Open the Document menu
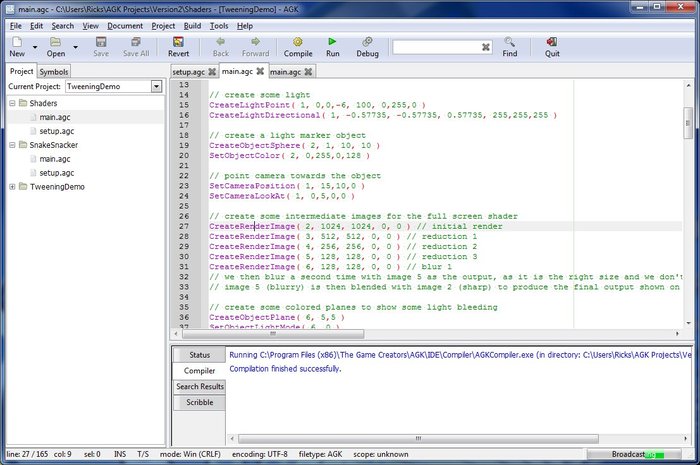 pyautogui.click(x=125, y=26)
